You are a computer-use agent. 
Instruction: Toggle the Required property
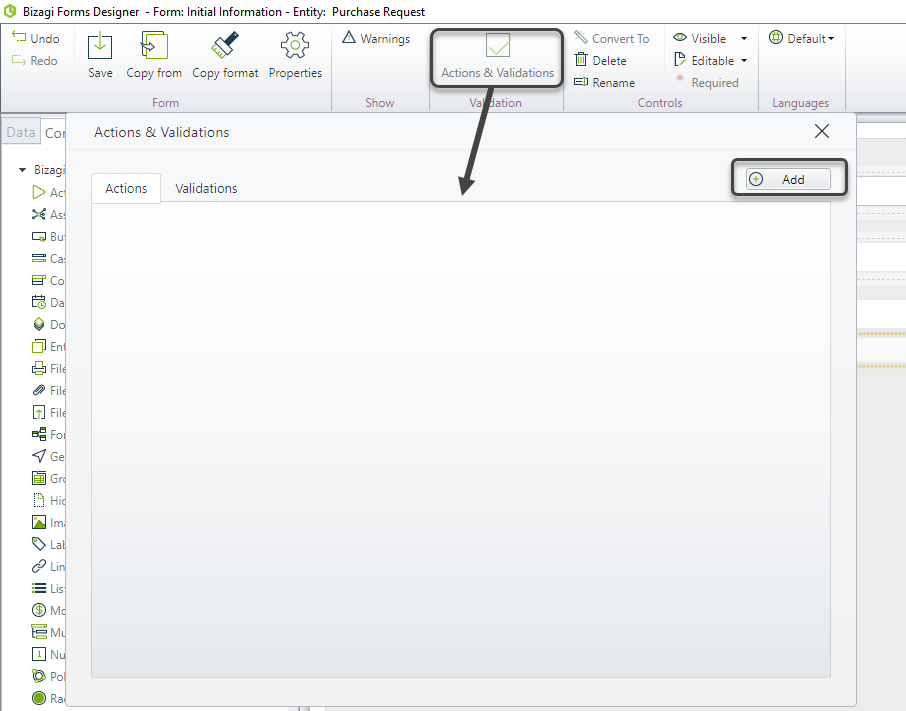click(x=707, y=83)
